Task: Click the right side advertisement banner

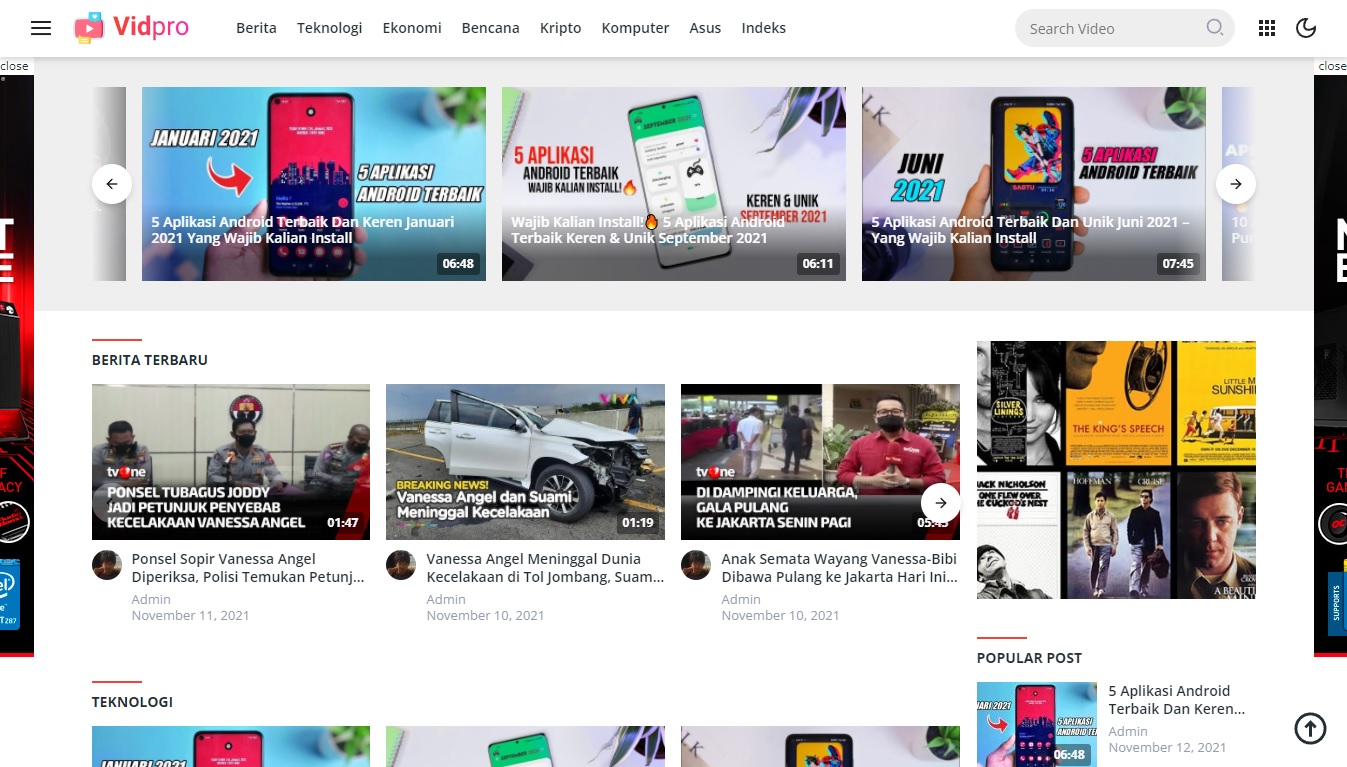Action: [1330, 365]
